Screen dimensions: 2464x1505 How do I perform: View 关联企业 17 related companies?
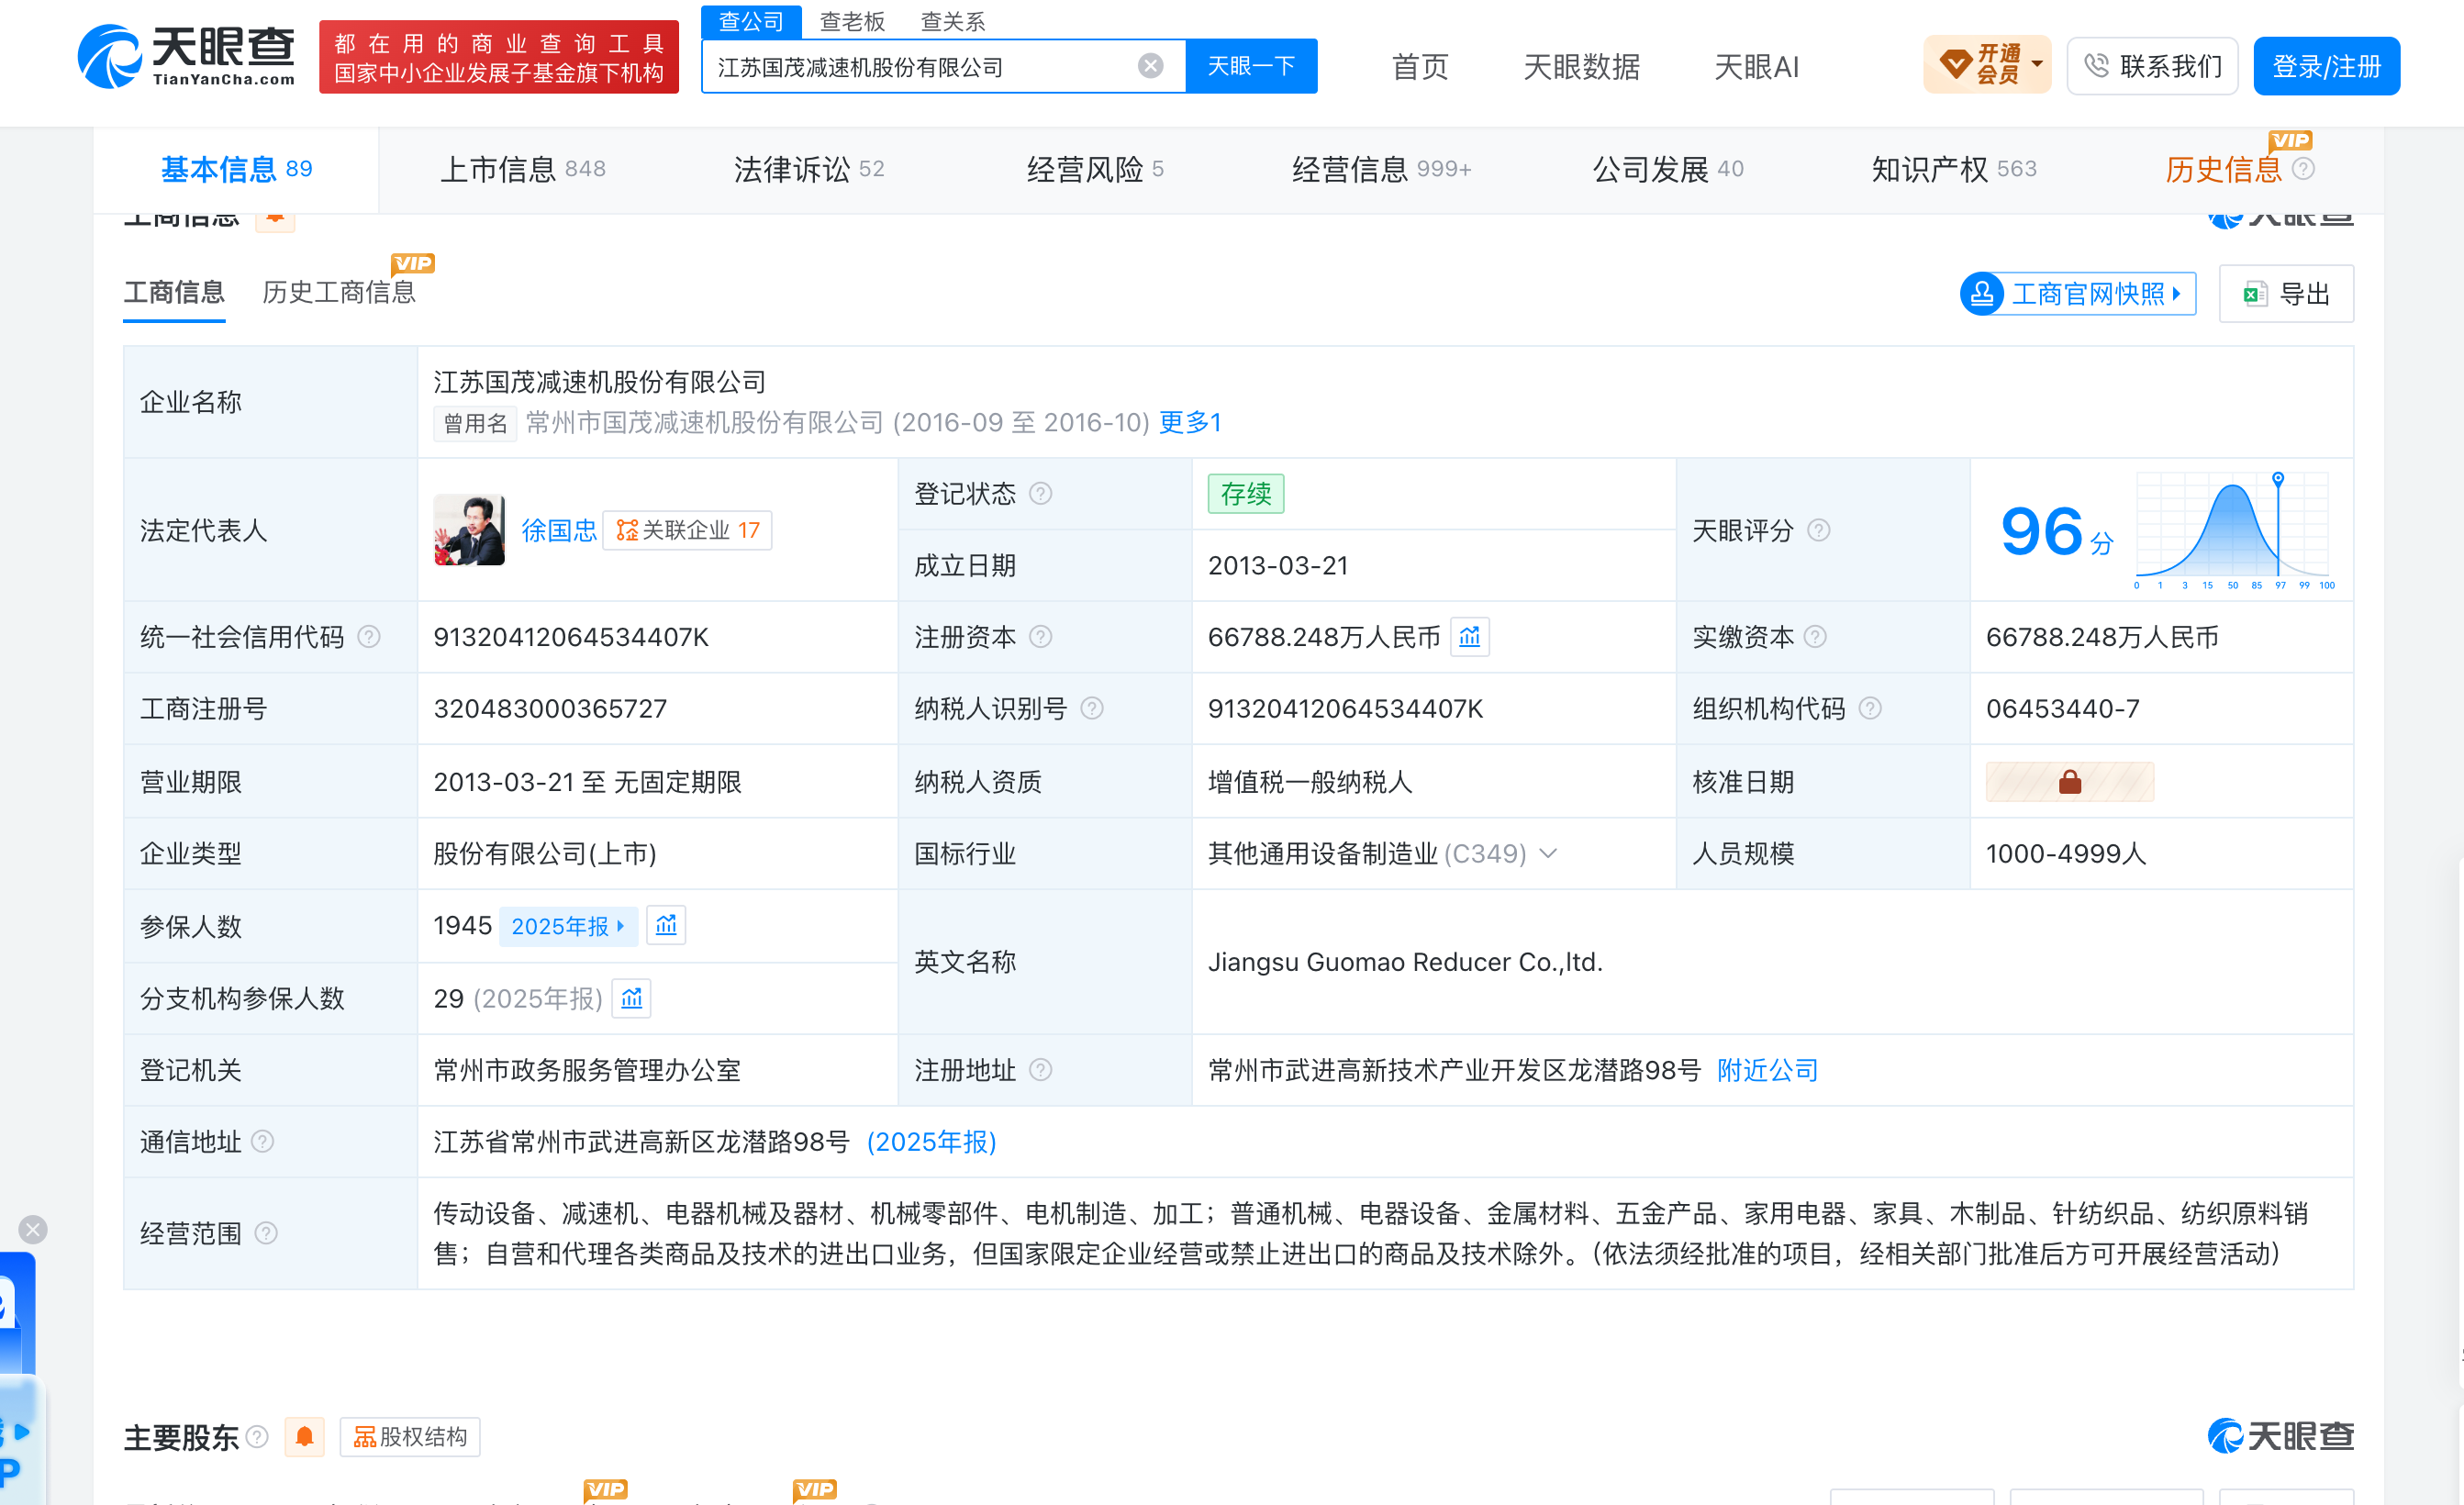coord(687,530)
